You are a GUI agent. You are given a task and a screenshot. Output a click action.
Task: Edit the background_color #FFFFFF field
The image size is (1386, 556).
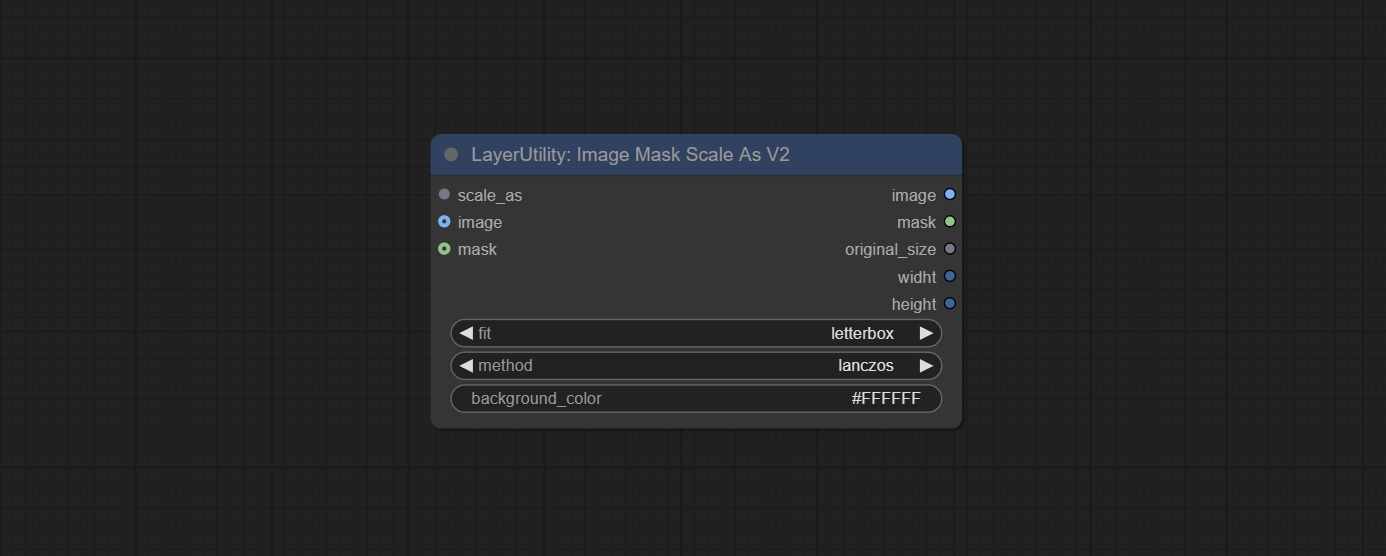(x=696, y=399)
